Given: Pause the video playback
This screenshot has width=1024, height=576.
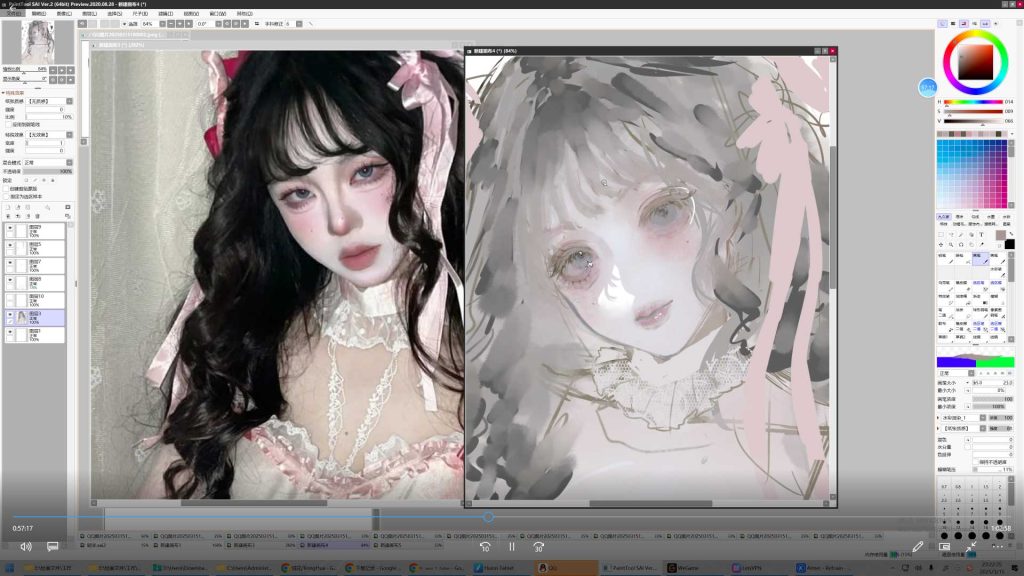Looking at the screenshot, I should click(x=511, y=547).
